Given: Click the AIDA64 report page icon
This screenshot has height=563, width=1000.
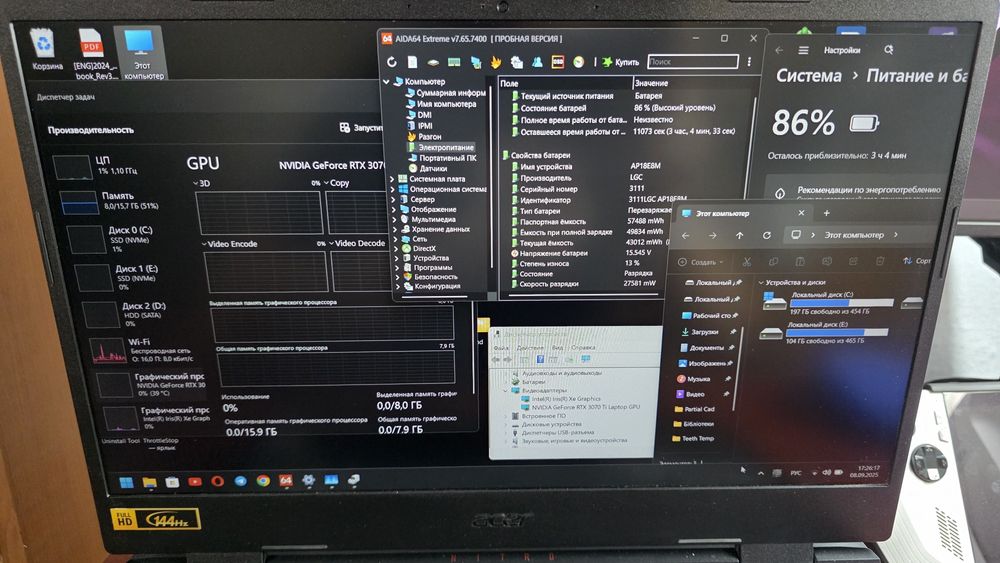Looking at the screenshot, I should [413, 62].
